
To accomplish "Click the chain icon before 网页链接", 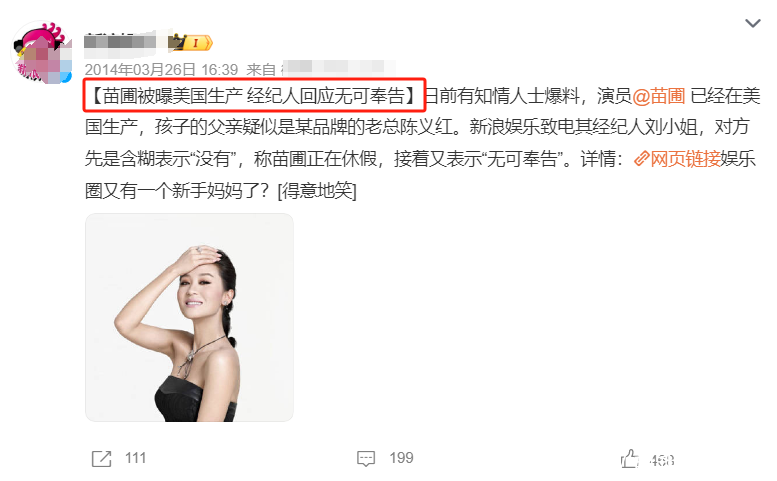I will [642, 159].
